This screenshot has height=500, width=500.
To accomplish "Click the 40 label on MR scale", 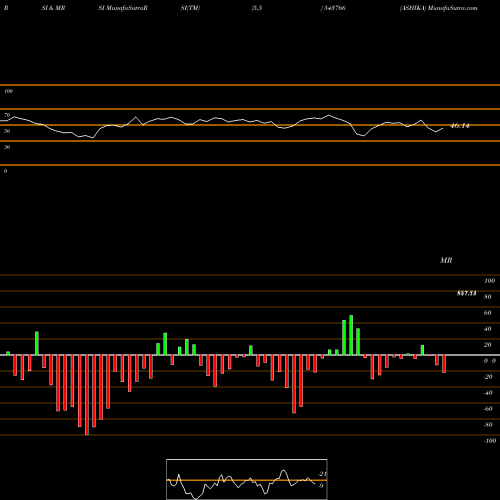I will pyautogui.click(x=487, y=329).
